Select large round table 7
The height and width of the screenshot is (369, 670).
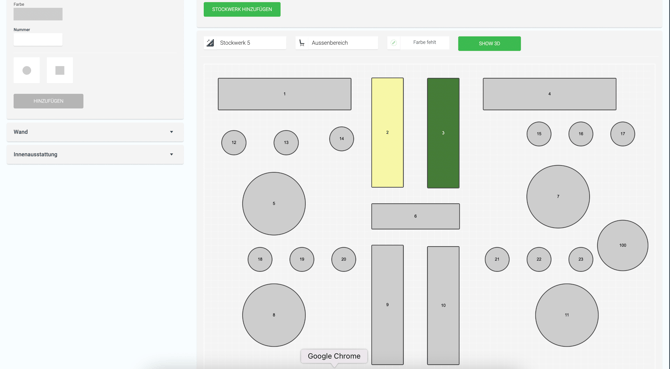(x=558, y=196)
